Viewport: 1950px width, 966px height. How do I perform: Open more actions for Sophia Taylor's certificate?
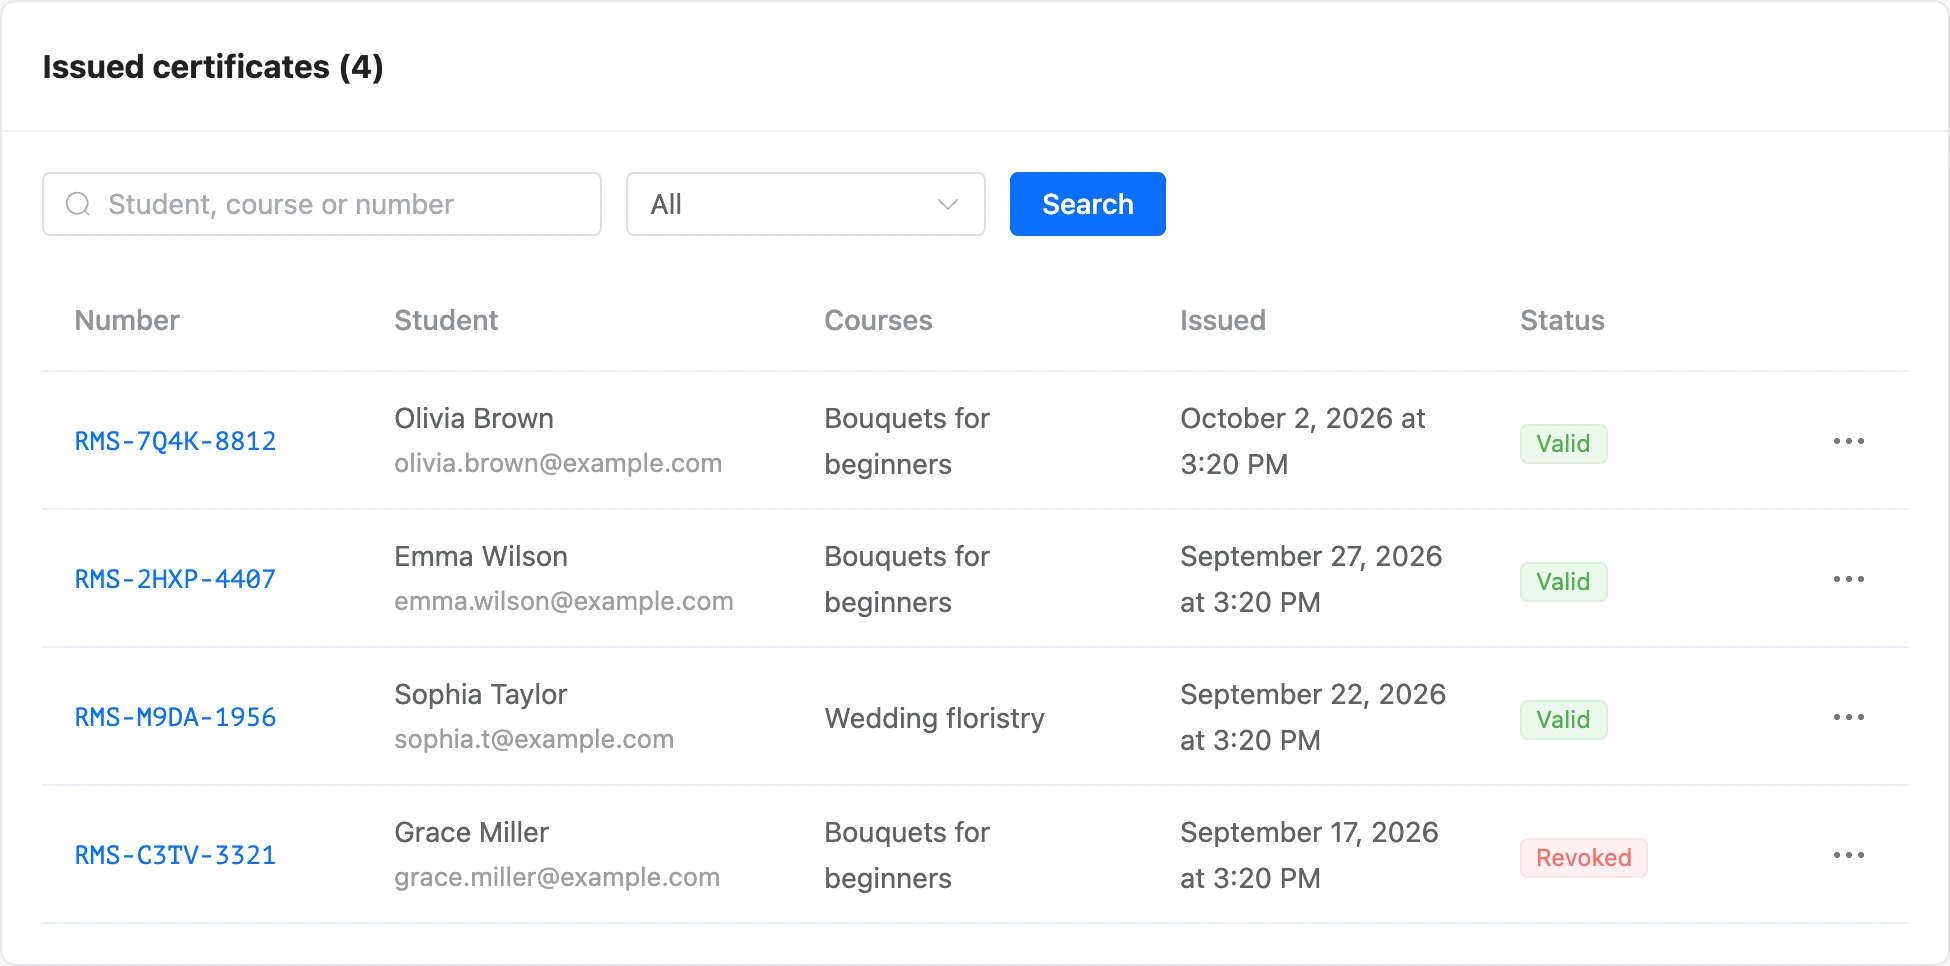[1848, 717]
